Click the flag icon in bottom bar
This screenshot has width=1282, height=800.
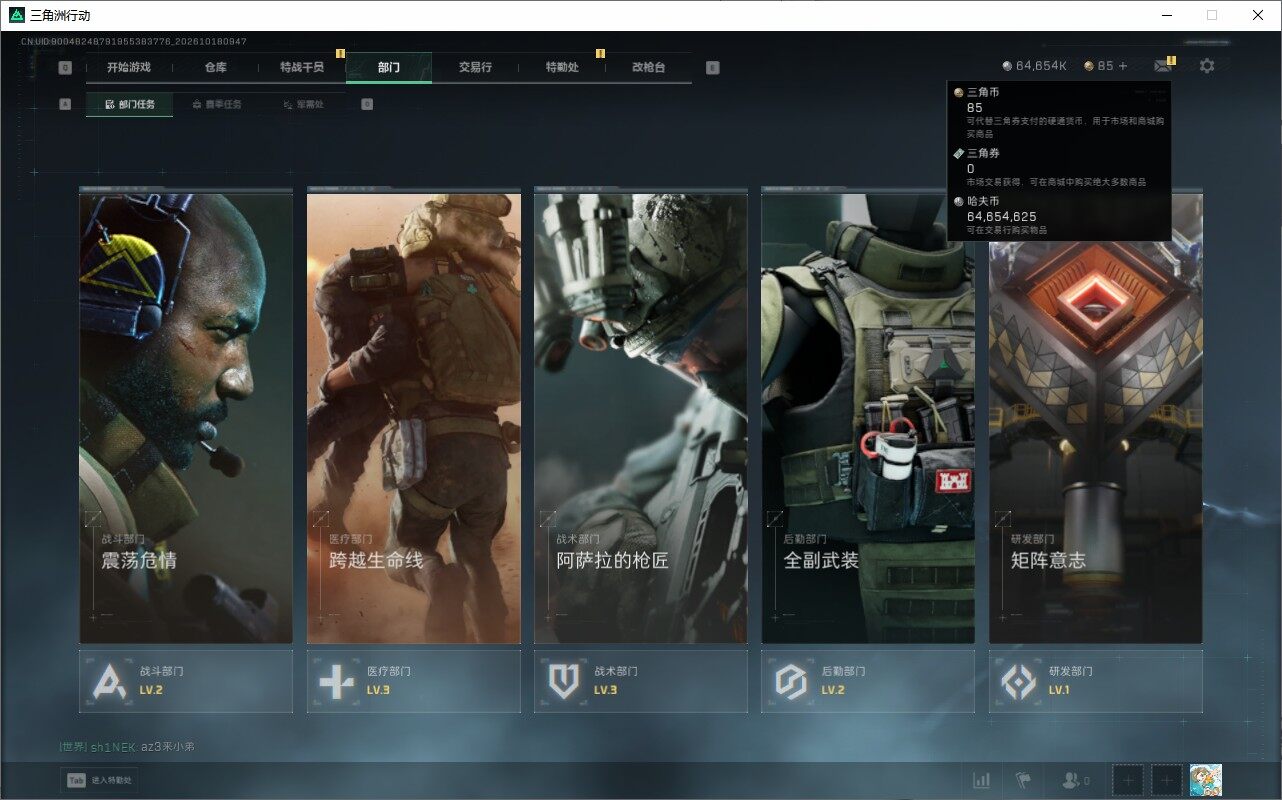tap(1023, 780)
